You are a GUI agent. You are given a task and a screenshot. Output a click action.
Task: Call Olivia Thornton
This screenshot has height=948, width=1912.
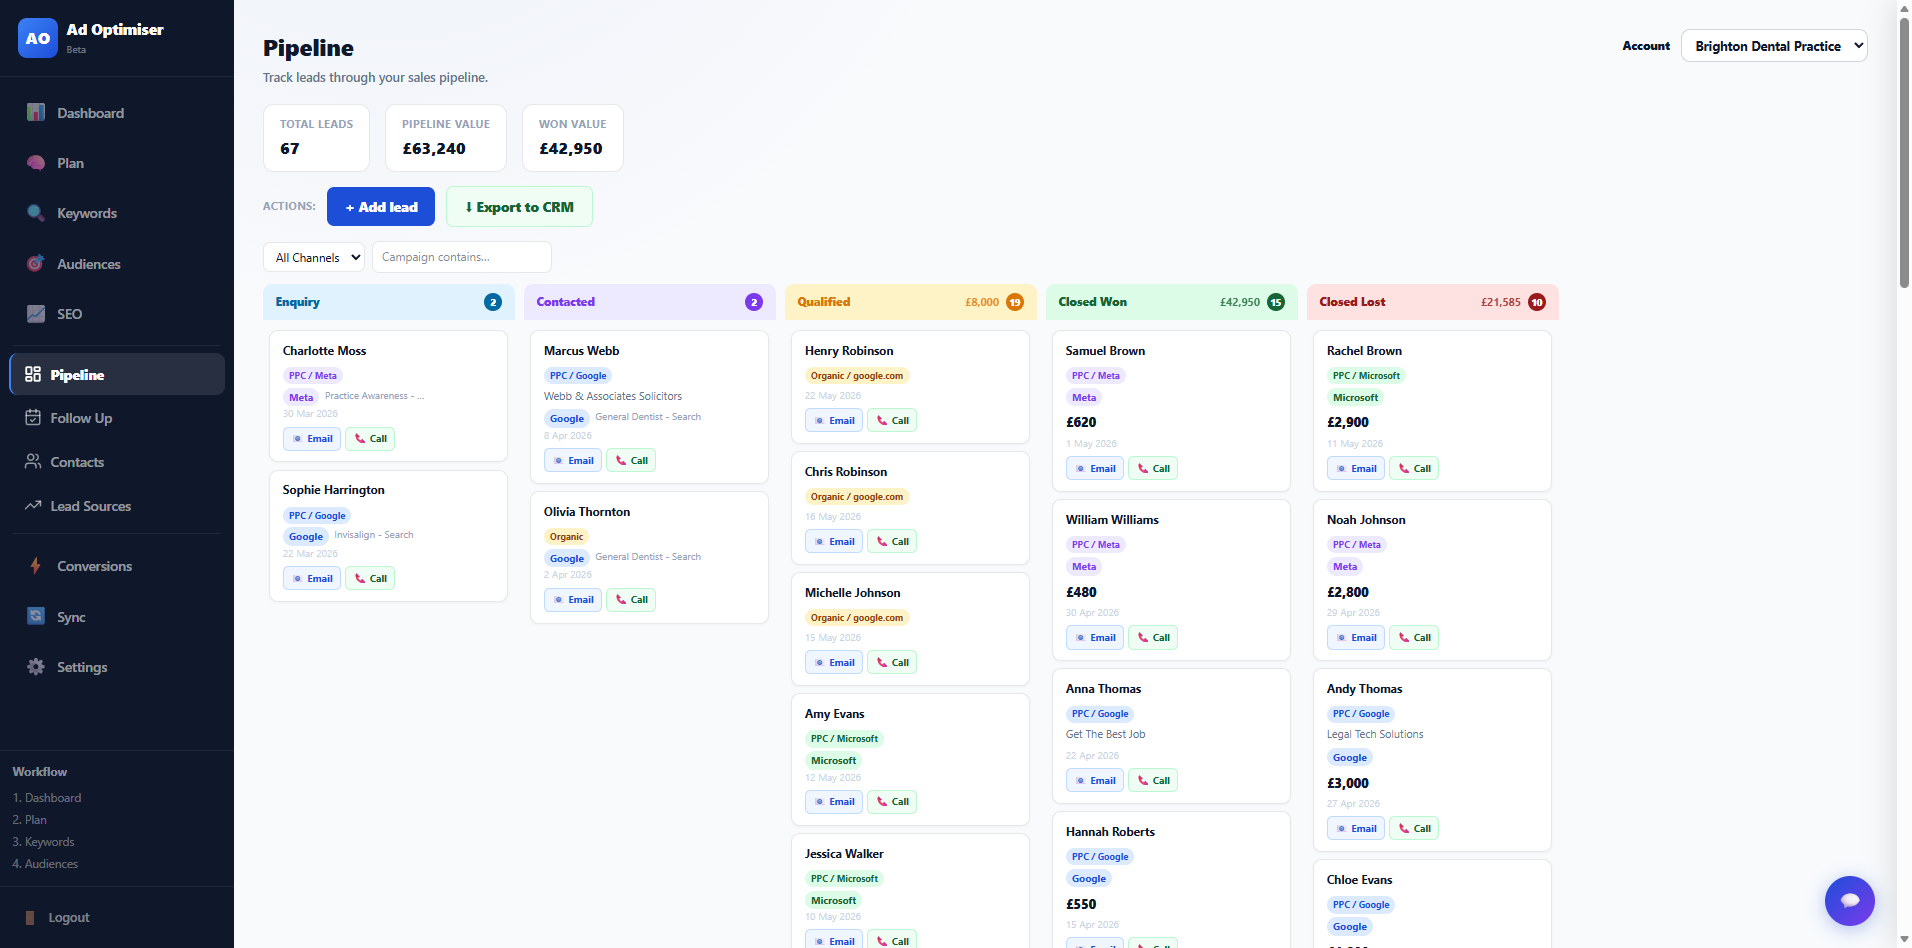click(631, 600)
